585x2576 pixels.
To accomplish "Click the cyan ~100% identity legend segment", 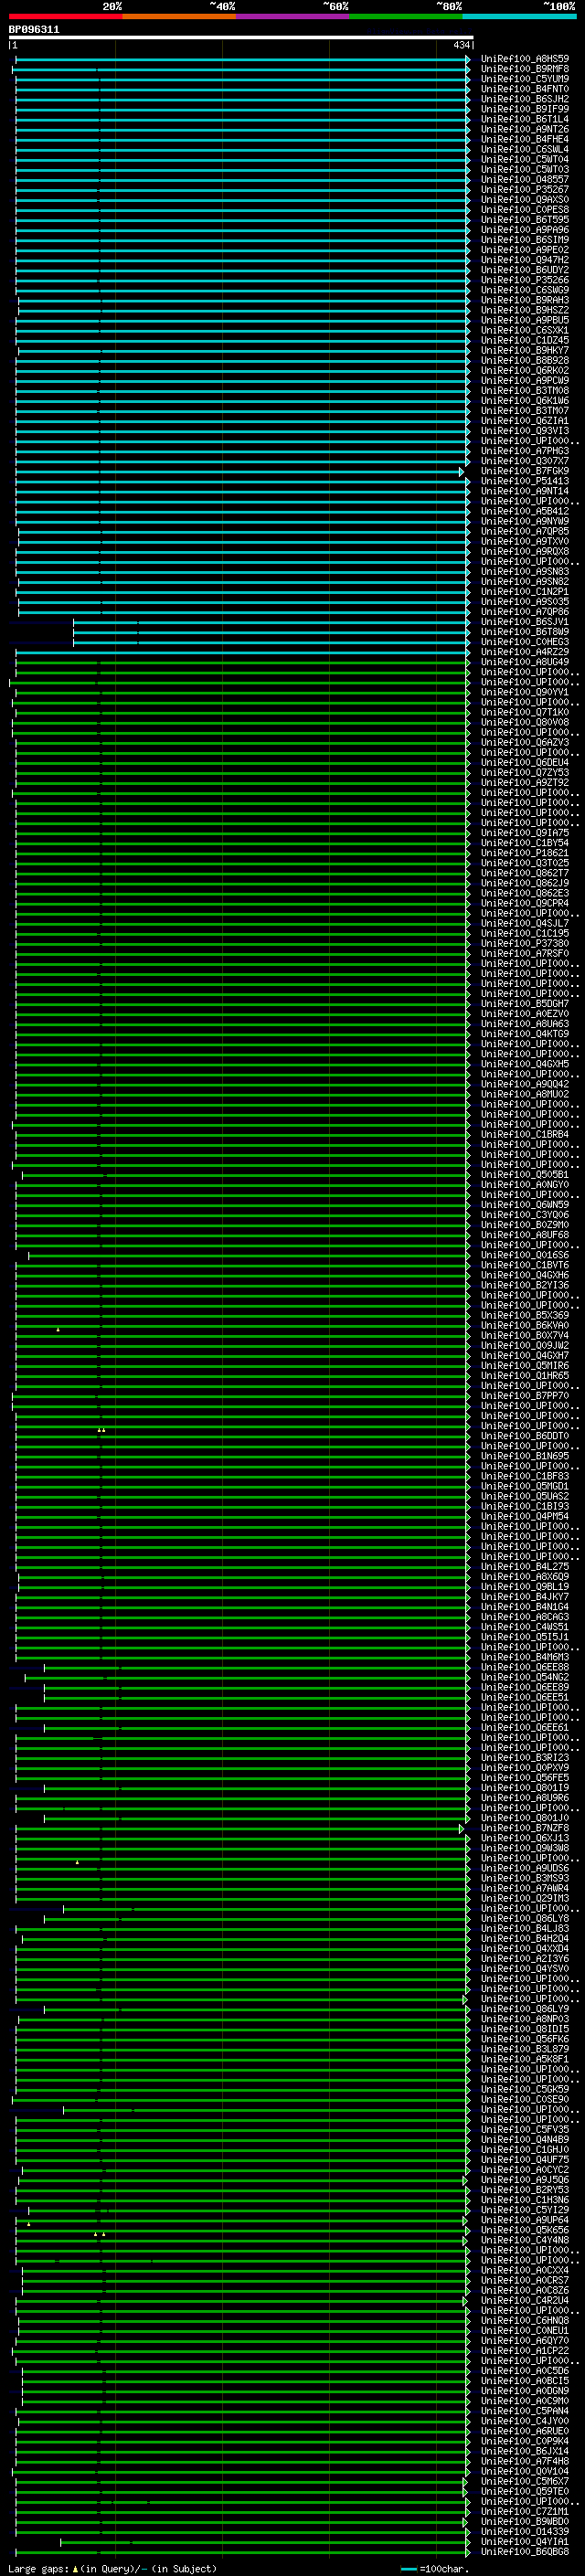I will pyautogui.click(x=519, y=16).
